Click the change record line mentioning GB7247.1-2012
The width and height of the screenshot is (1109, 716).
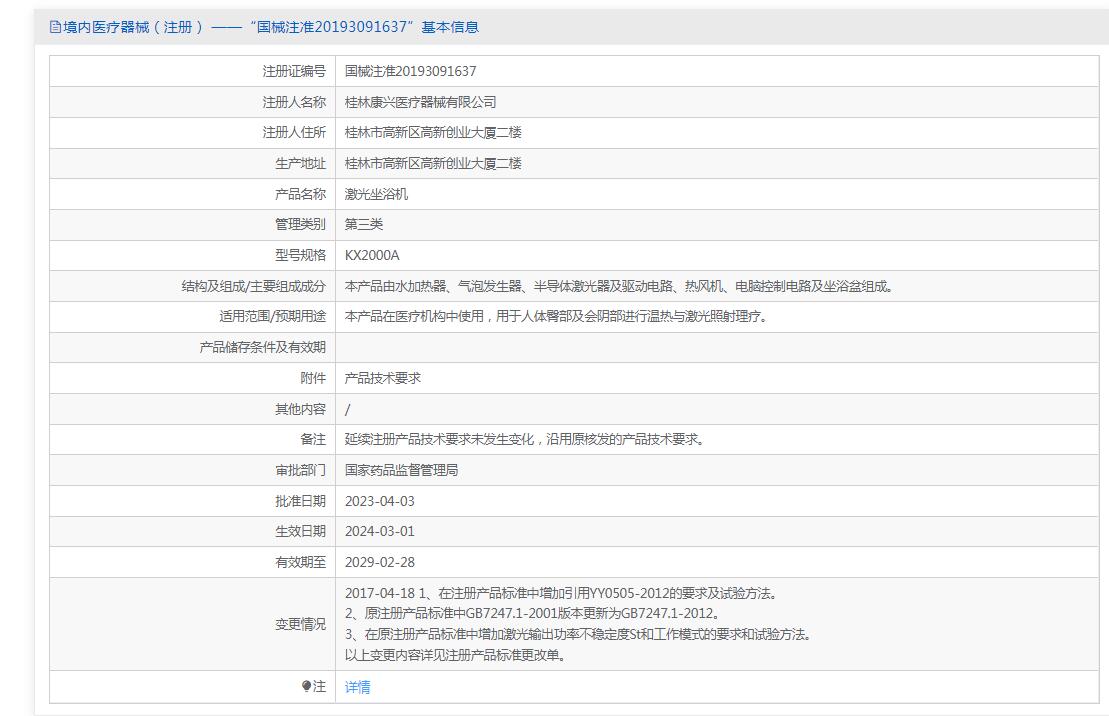(x=532, y=614)
